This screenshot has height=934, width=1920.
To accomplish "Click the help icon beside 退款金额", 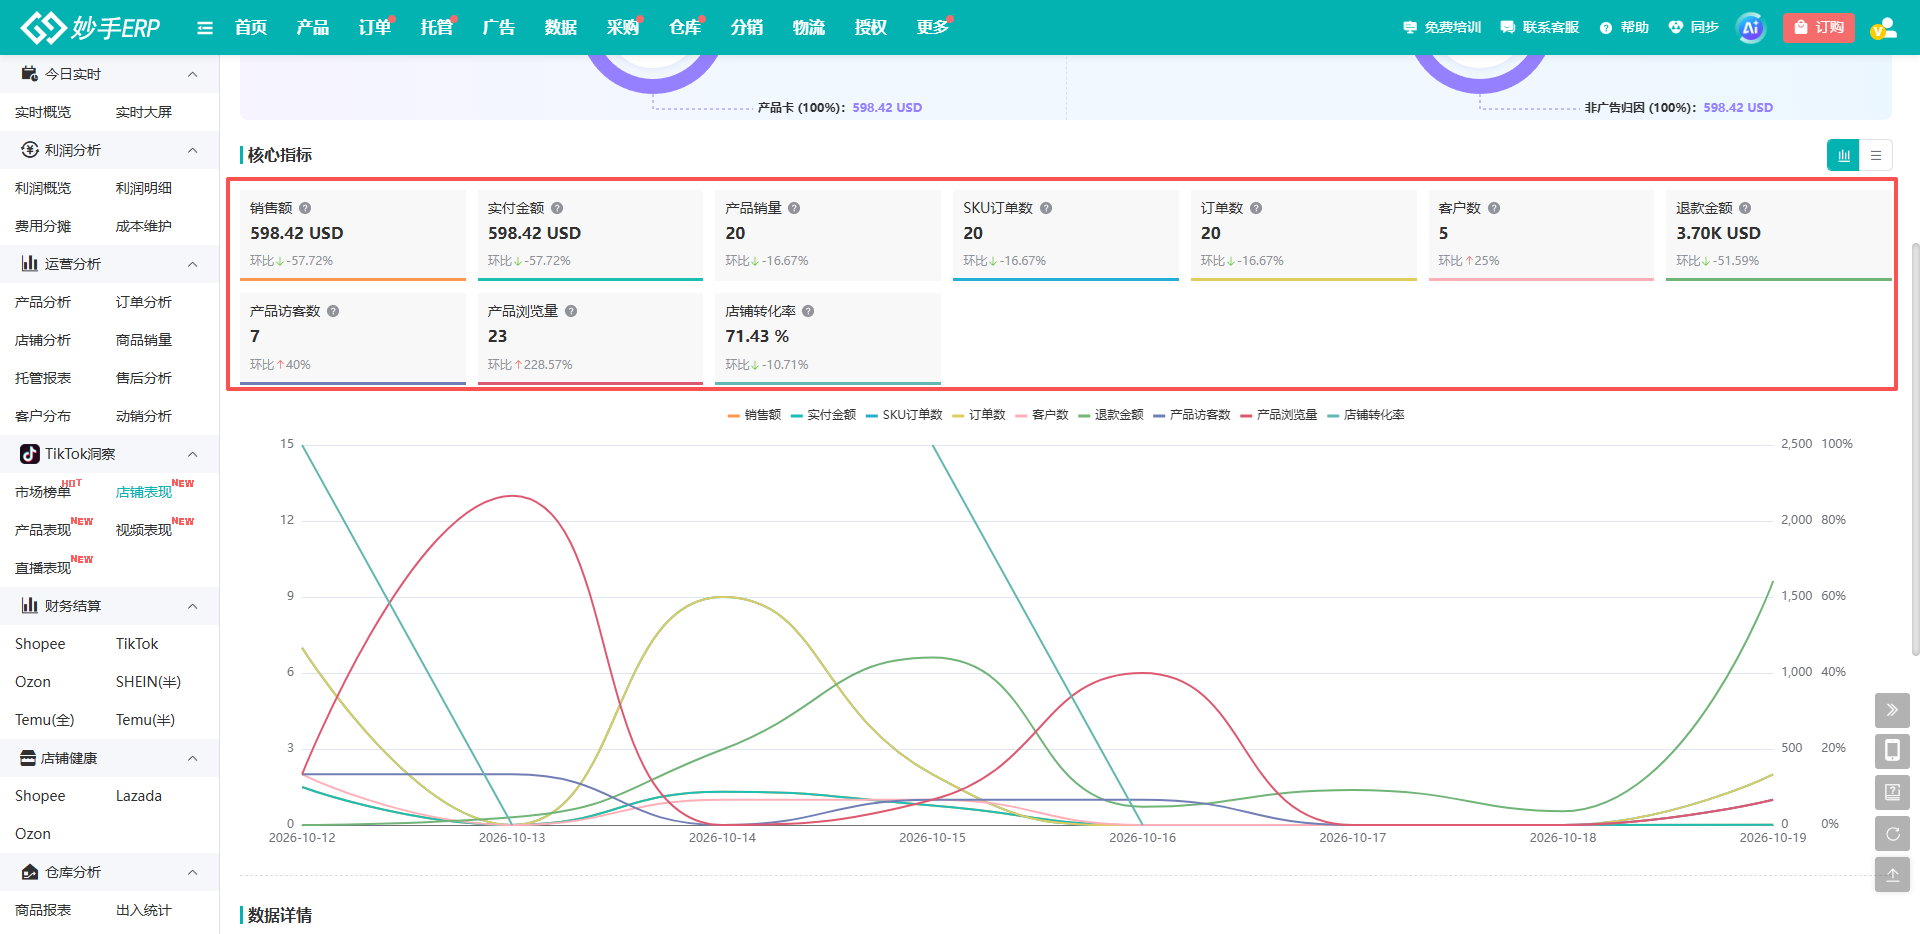I will pos(1745,208).
